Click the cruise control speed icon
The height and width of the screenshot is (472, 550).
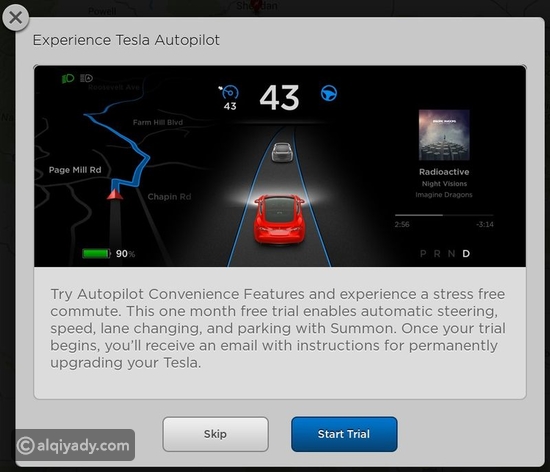click(229, 93)
